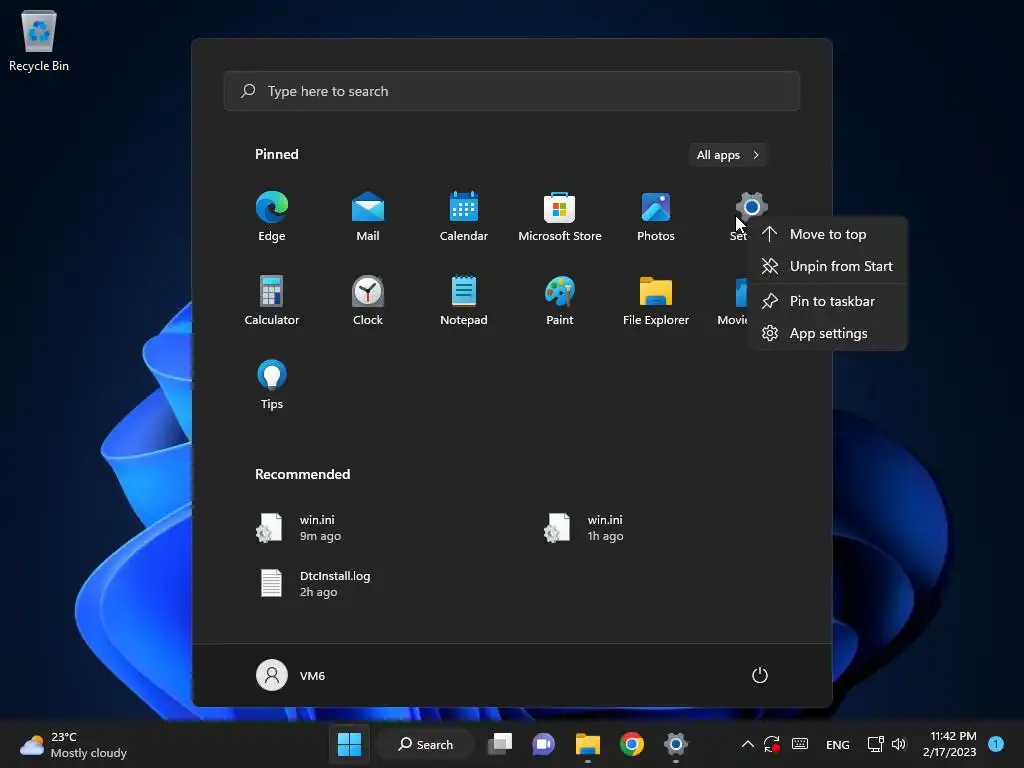The width and height of the screenshot is (1024, 768).
Task: Launch Teams Chat from taskbar
Action: click(543, 744)
